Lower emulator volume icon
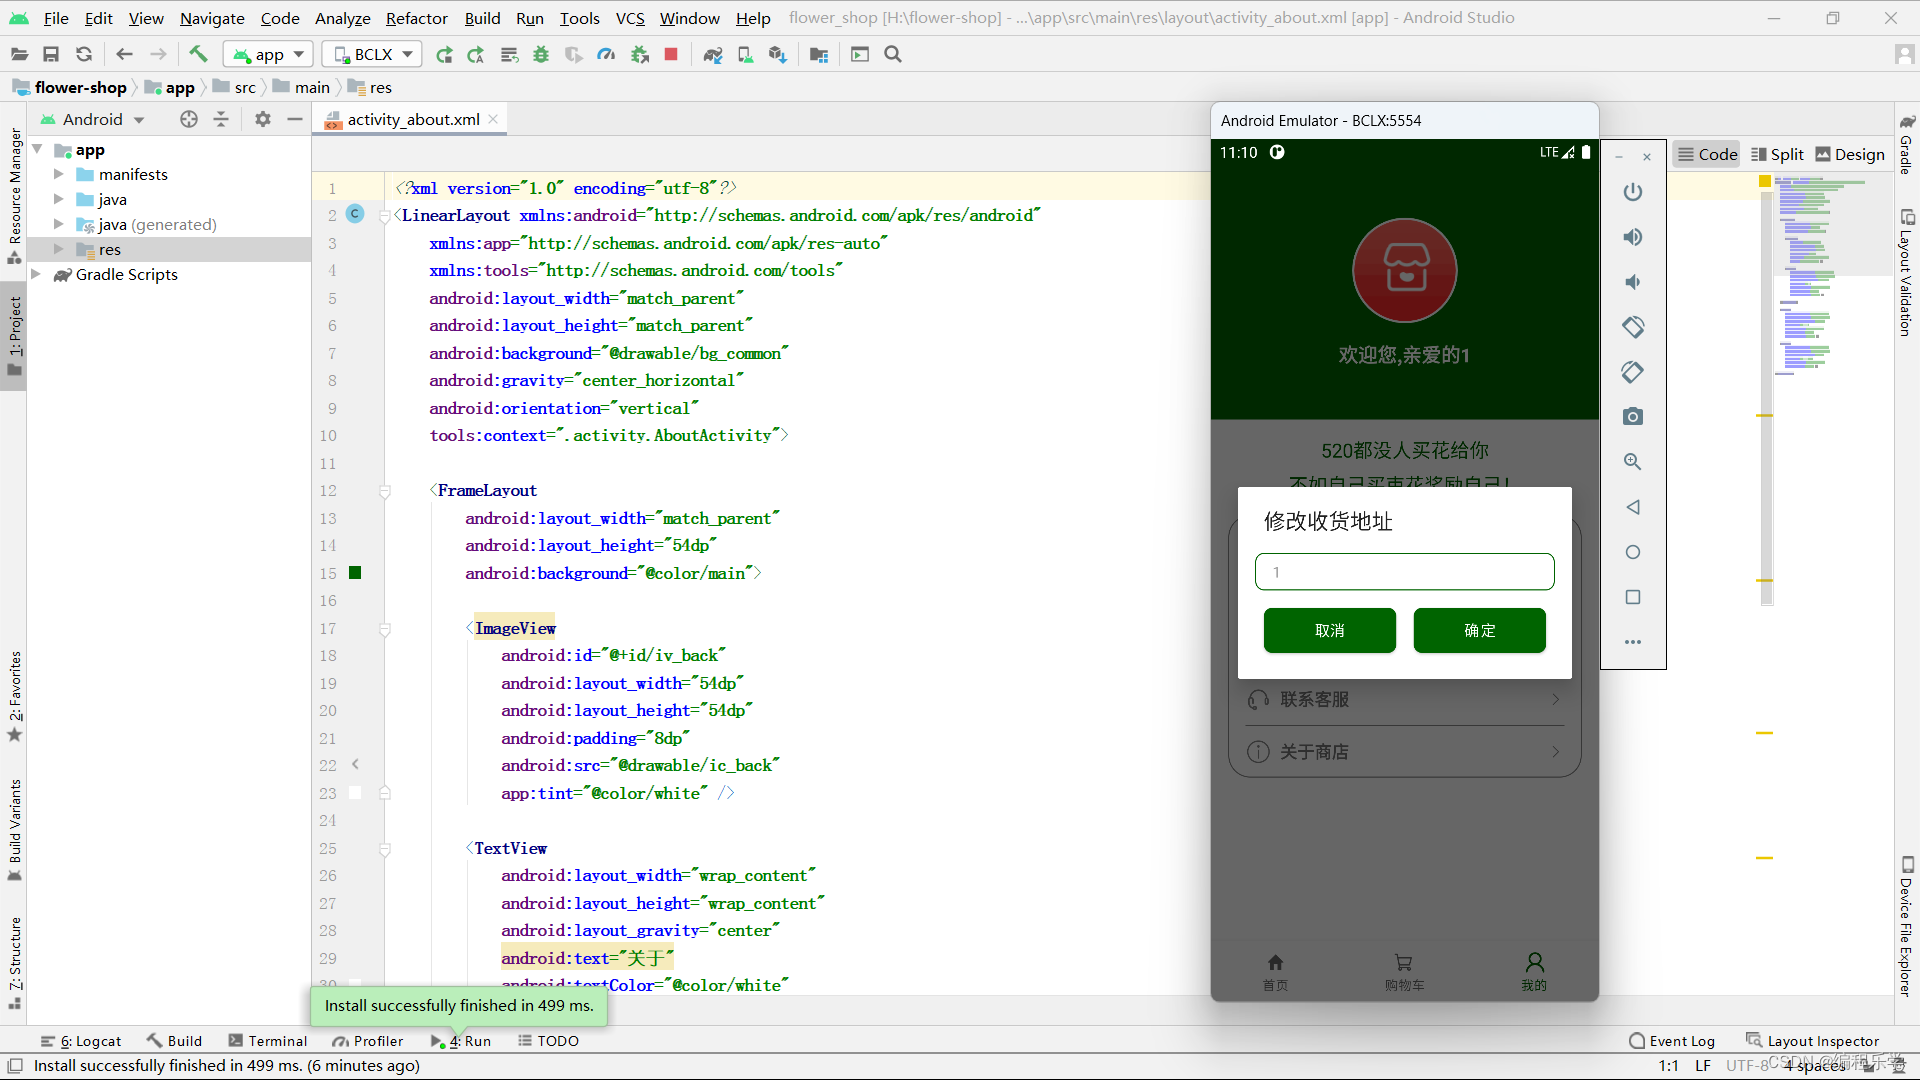1920x1080 pixels. coord(1633,282)
